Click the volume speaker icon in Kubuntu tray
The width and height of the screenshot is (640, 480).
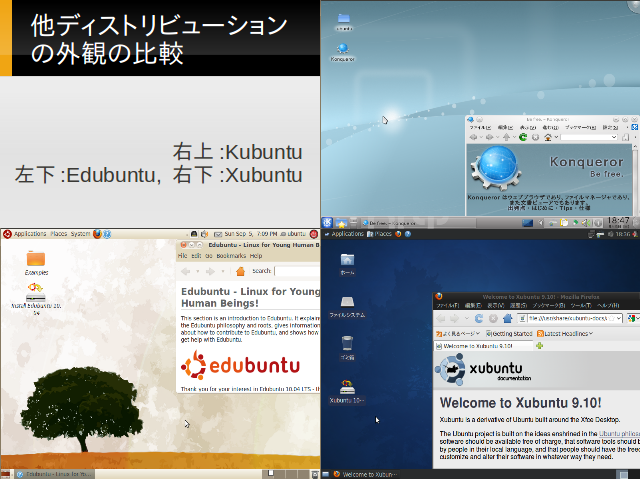click(x=585, y=223)
